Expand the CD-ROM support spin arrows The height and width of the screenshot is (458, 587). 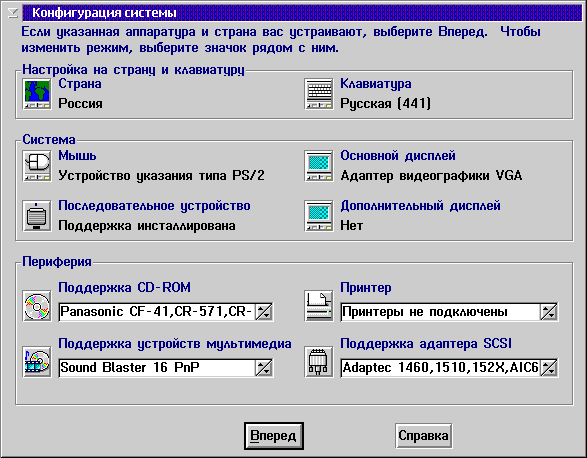264,312
